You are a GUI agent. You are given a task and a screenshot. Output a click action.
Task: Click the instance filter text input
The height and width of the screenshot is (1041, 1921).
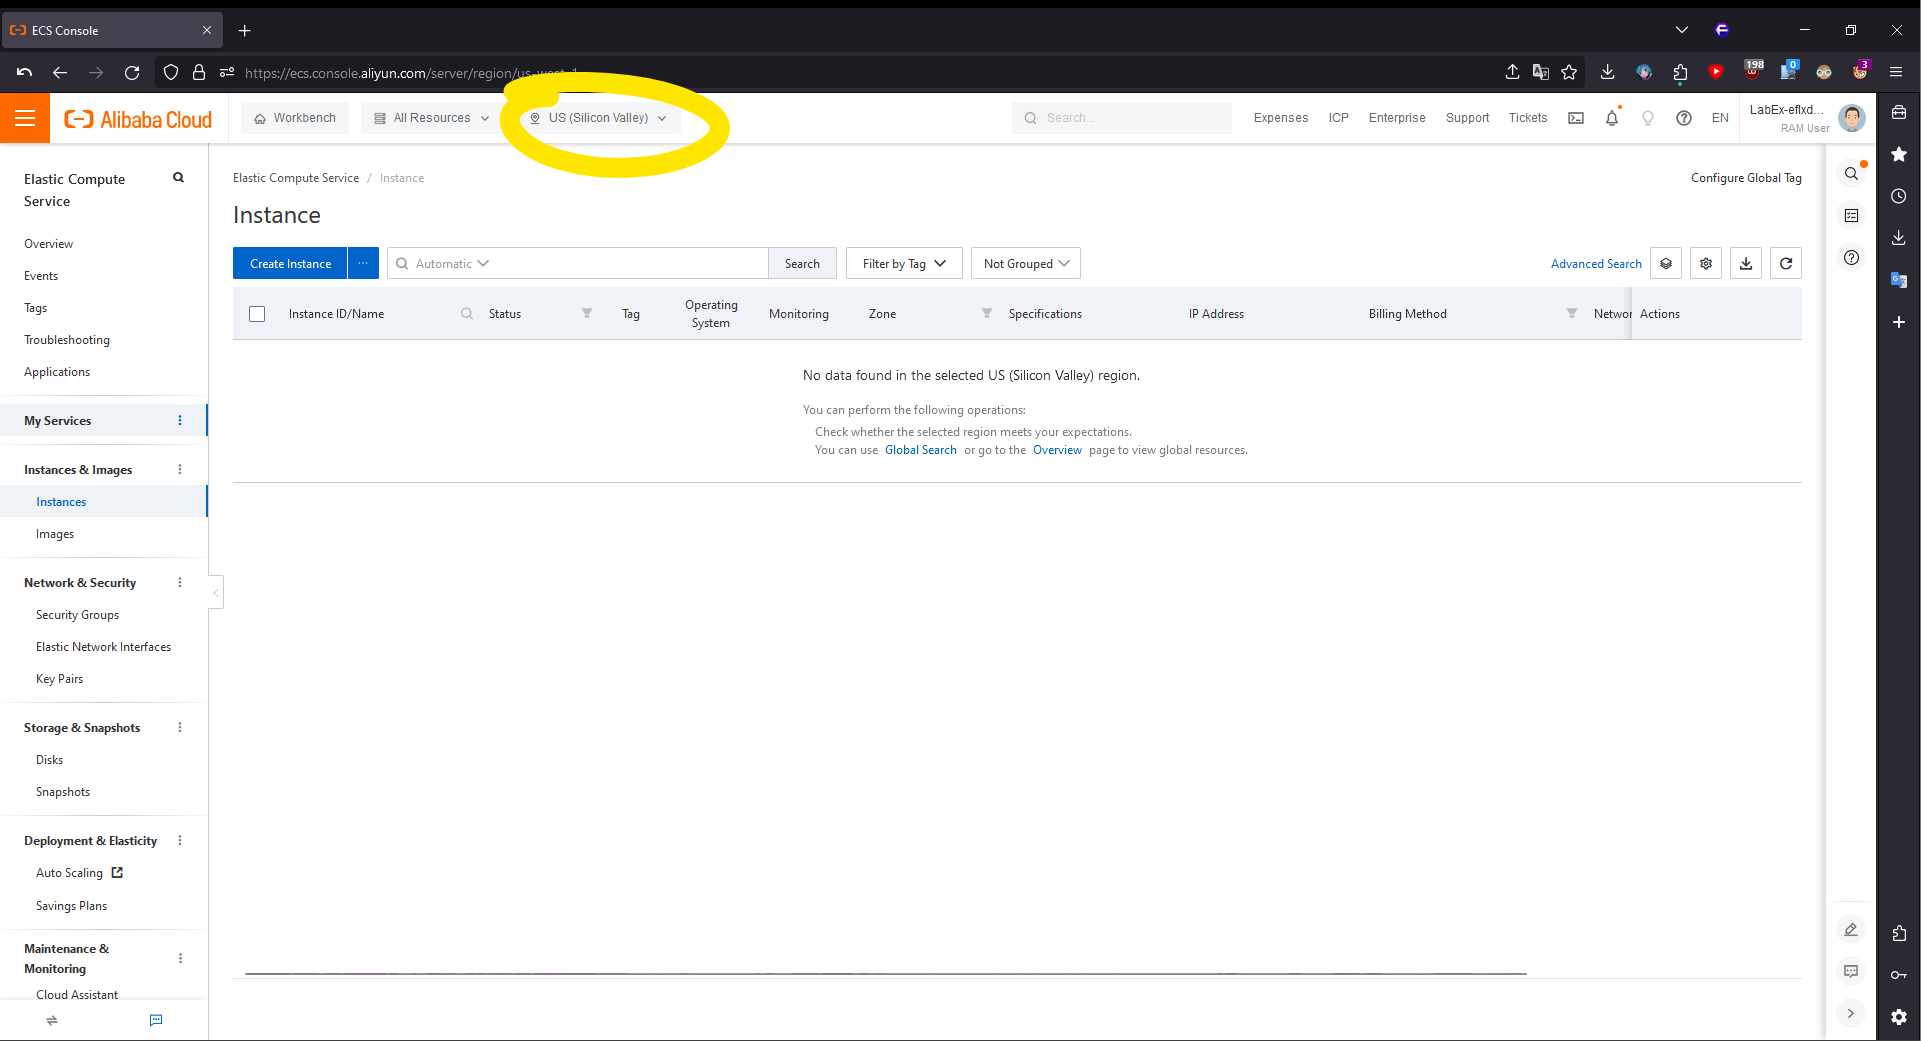pyautogui.click(x=628, y=264)
